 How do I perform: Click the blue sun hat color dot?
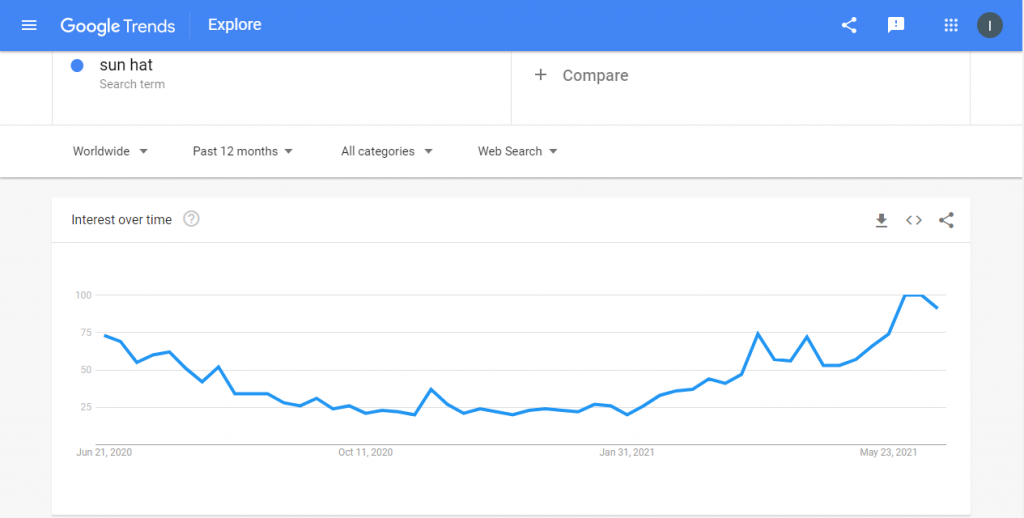click(x=77, y=65)
